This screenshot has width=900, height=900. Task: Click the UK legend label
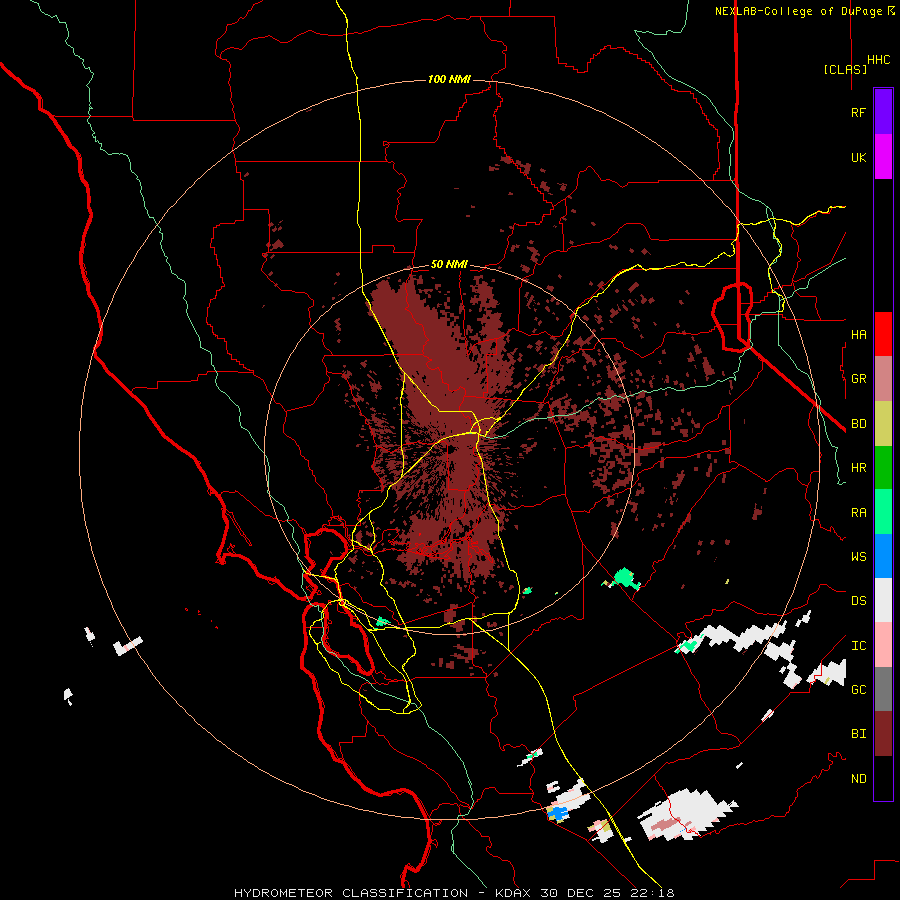point(858,157)
